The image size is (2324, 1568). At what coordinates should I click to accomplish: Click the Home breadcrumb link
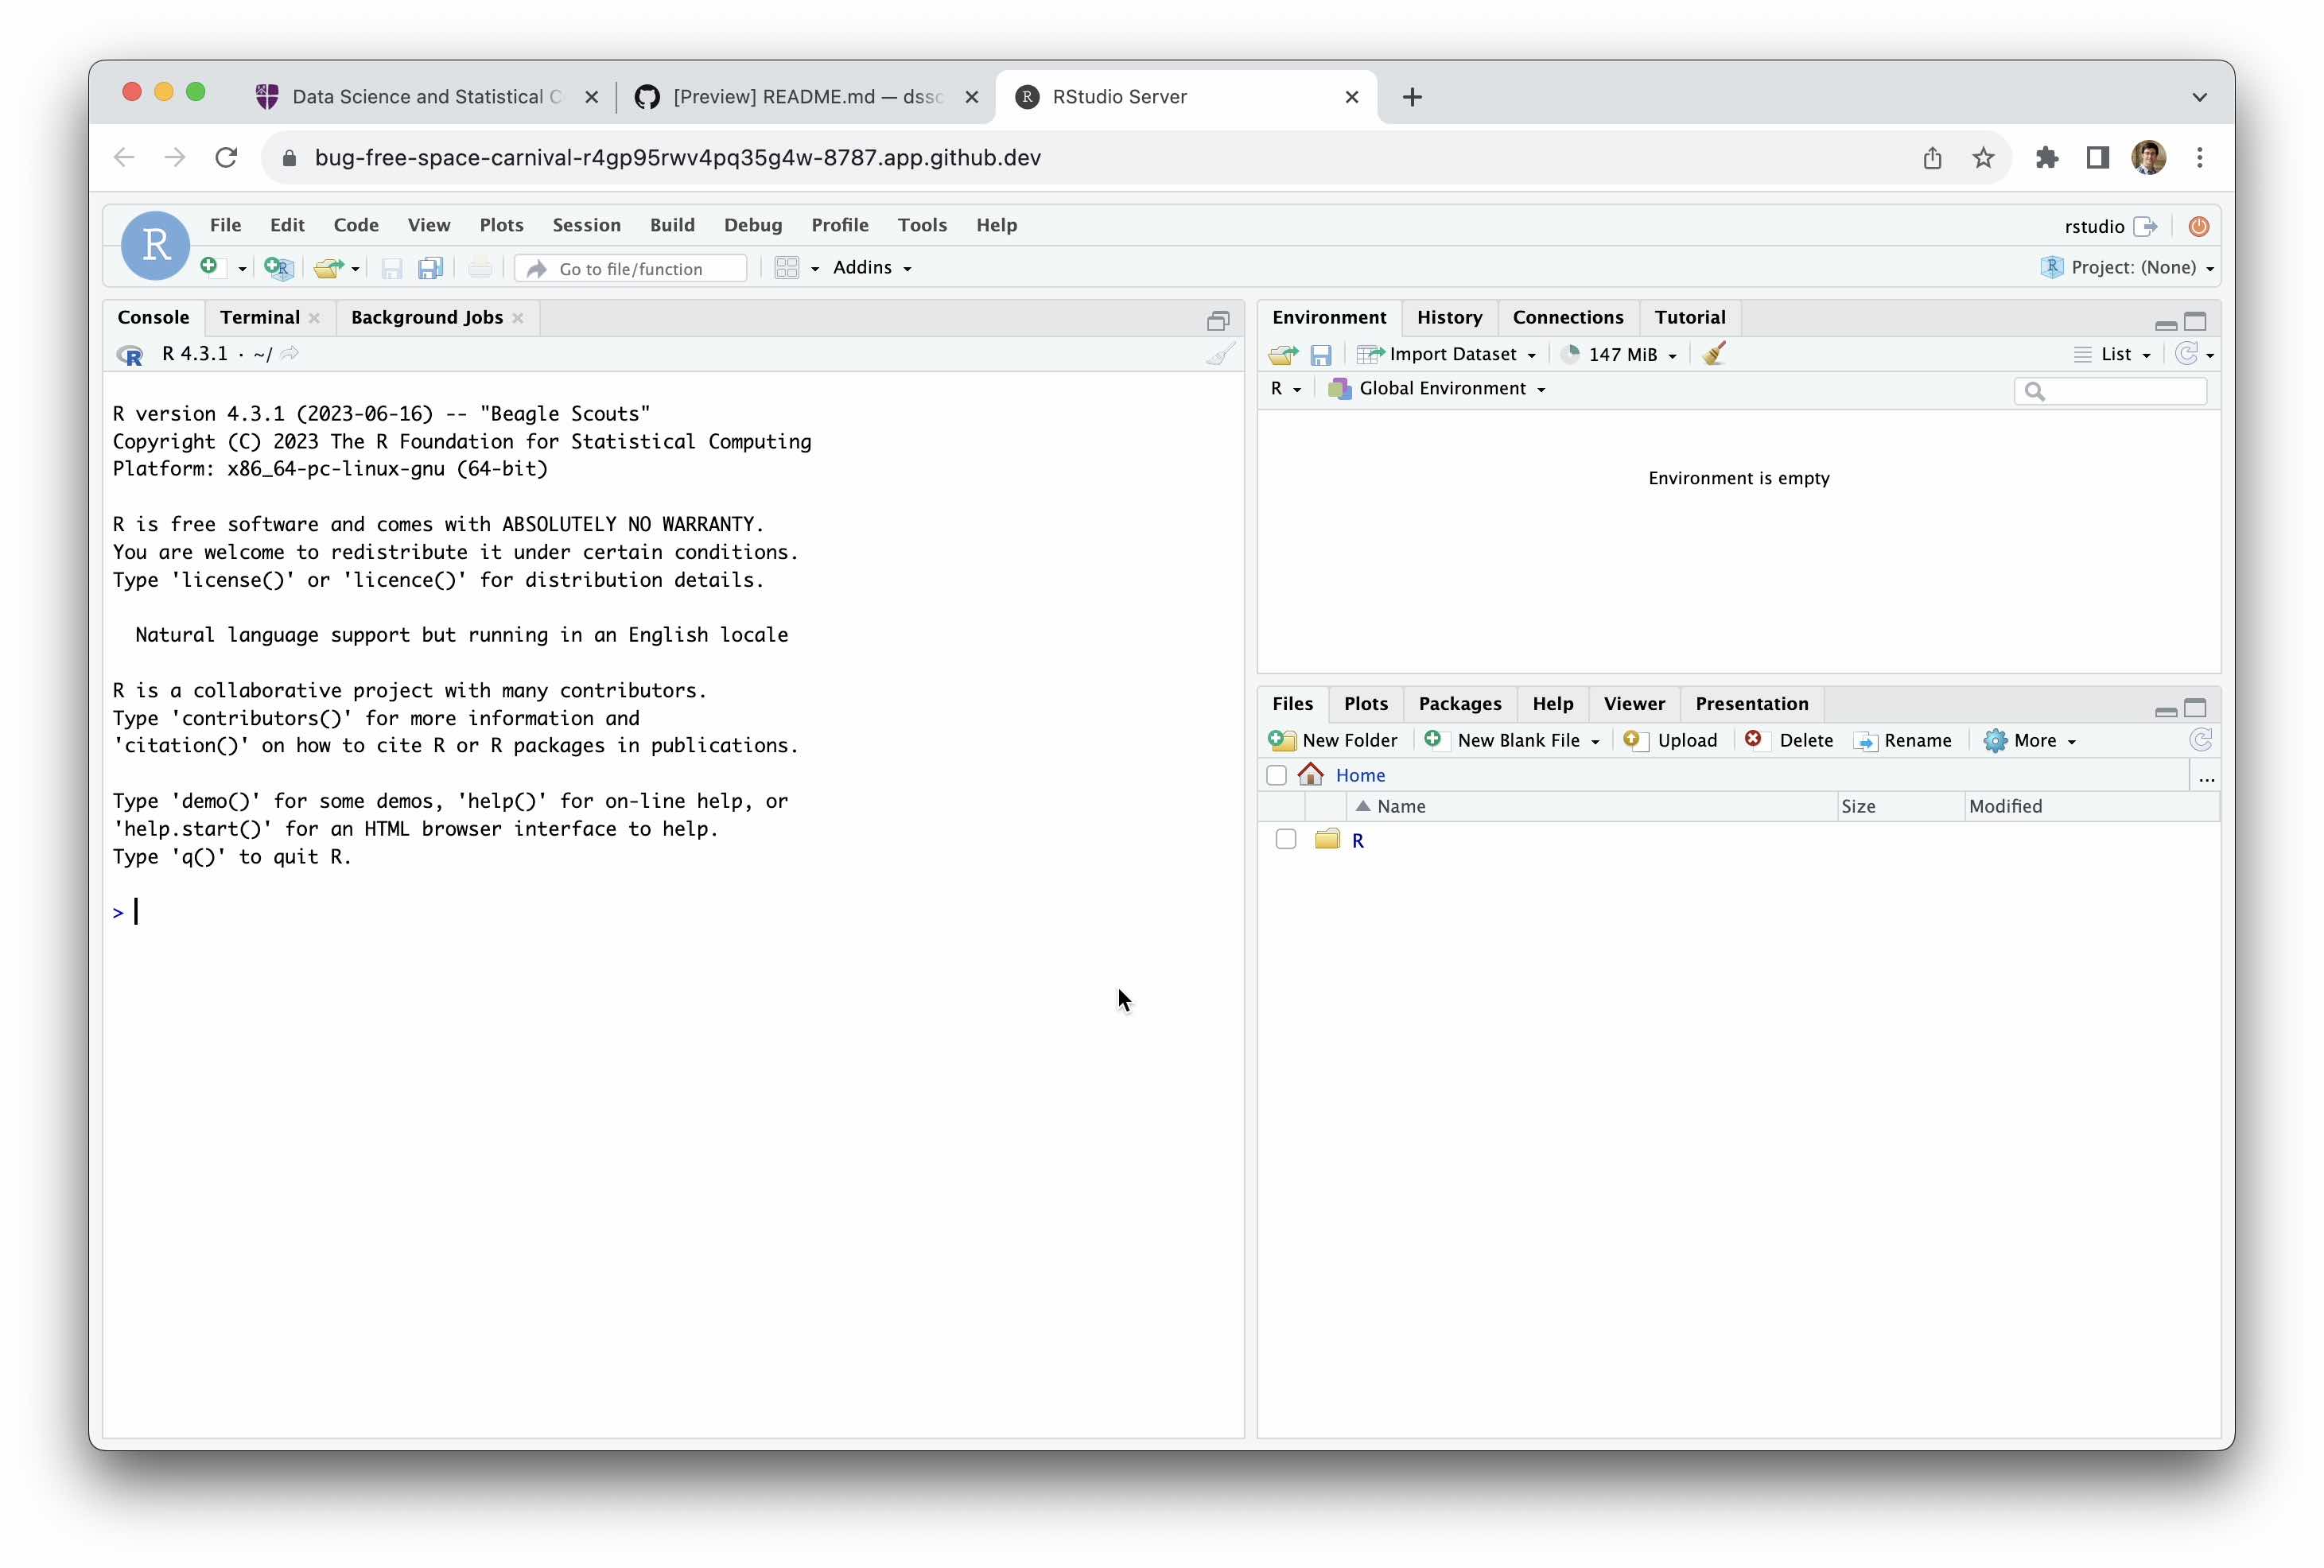coord(1360,775)
